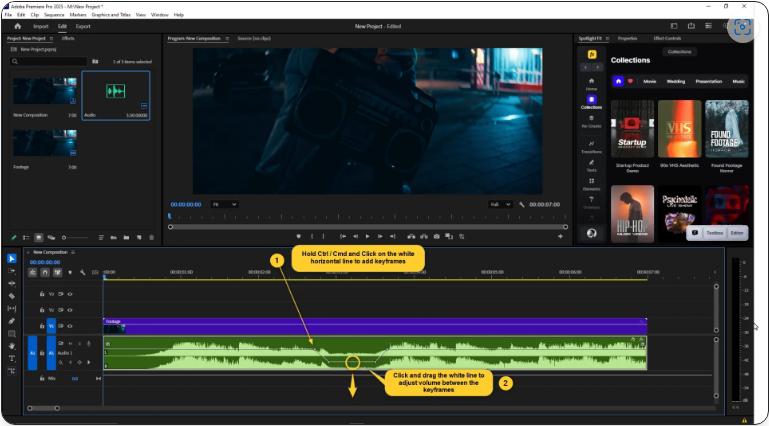The height and width of the screenshot is (426, 769).
Task: Switch to the Effect Controls tab
Action: [667, 38]
